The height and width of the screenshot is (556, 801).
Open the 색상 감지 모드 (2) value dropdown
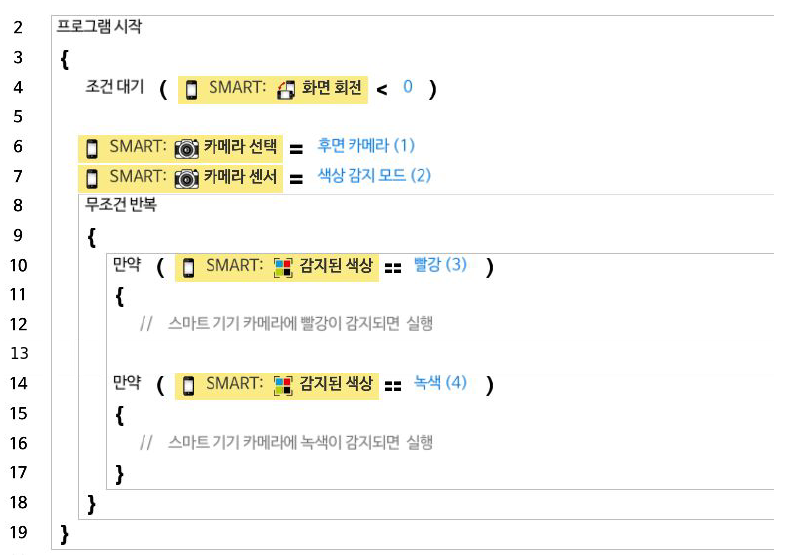click(x=373, y=176)
